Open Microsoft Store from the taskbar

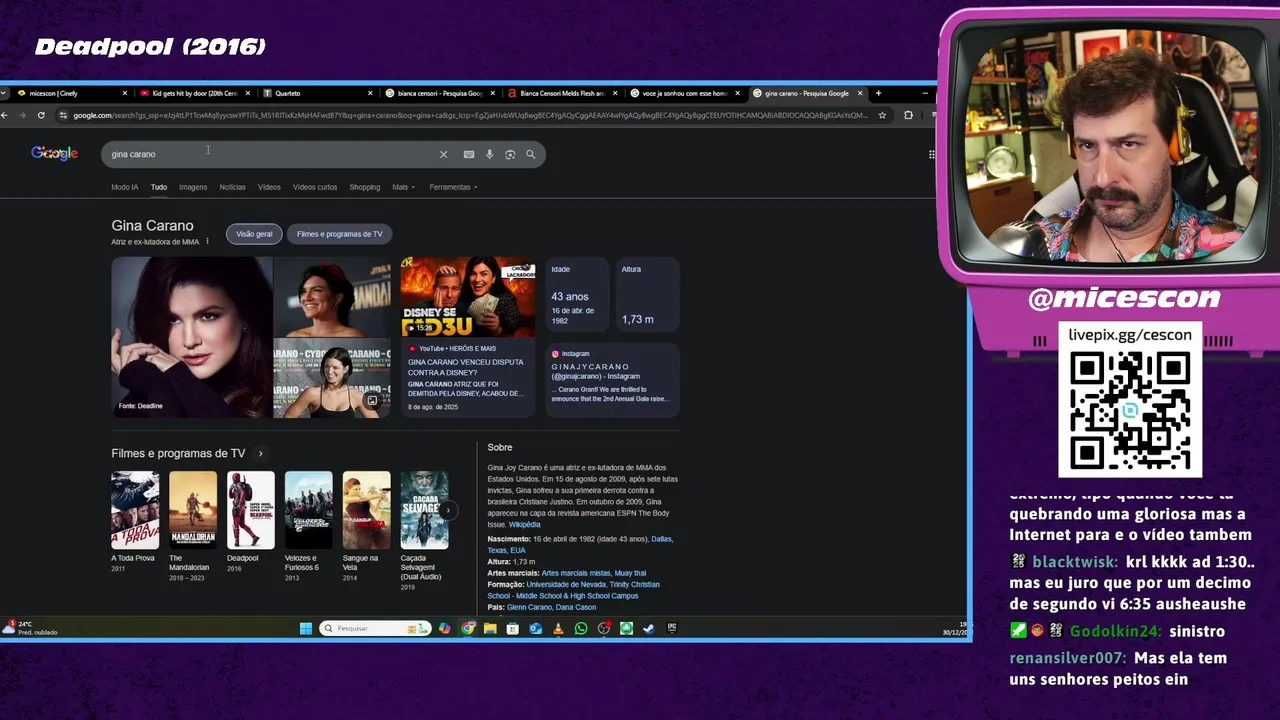coord(512,628)
